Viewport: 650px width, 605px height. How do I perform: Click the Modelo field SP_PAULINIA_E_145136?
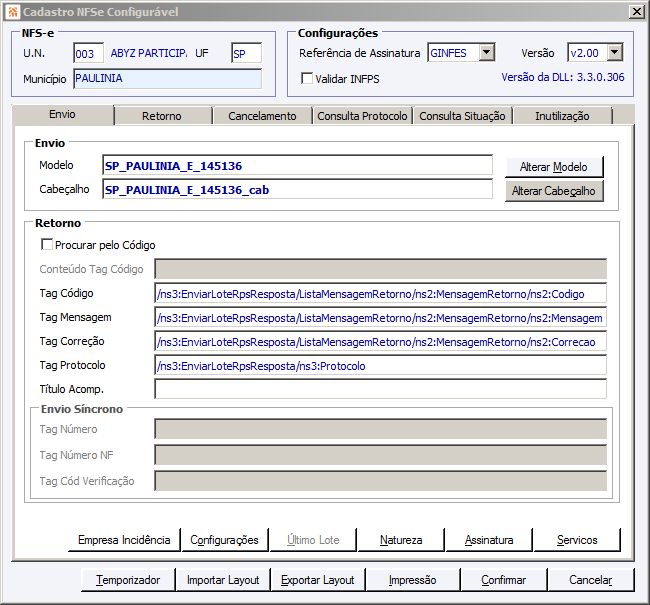(297, 166)
